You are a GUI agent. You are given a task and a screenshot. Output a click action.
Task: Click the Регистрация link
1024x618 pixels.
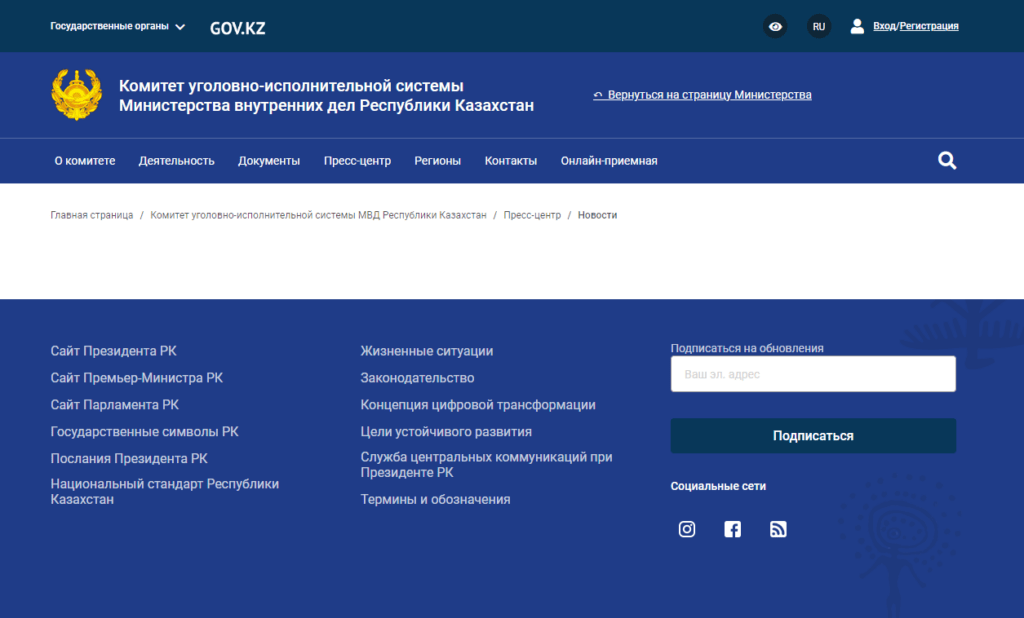(929, 26)
